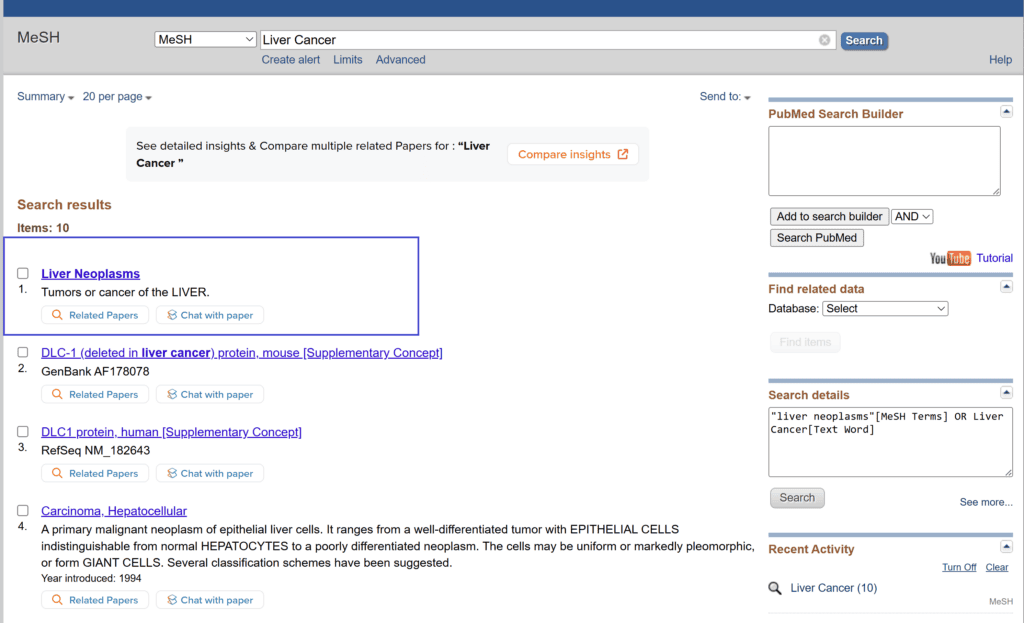Open the 20 per page menu

tap(117, 97)
